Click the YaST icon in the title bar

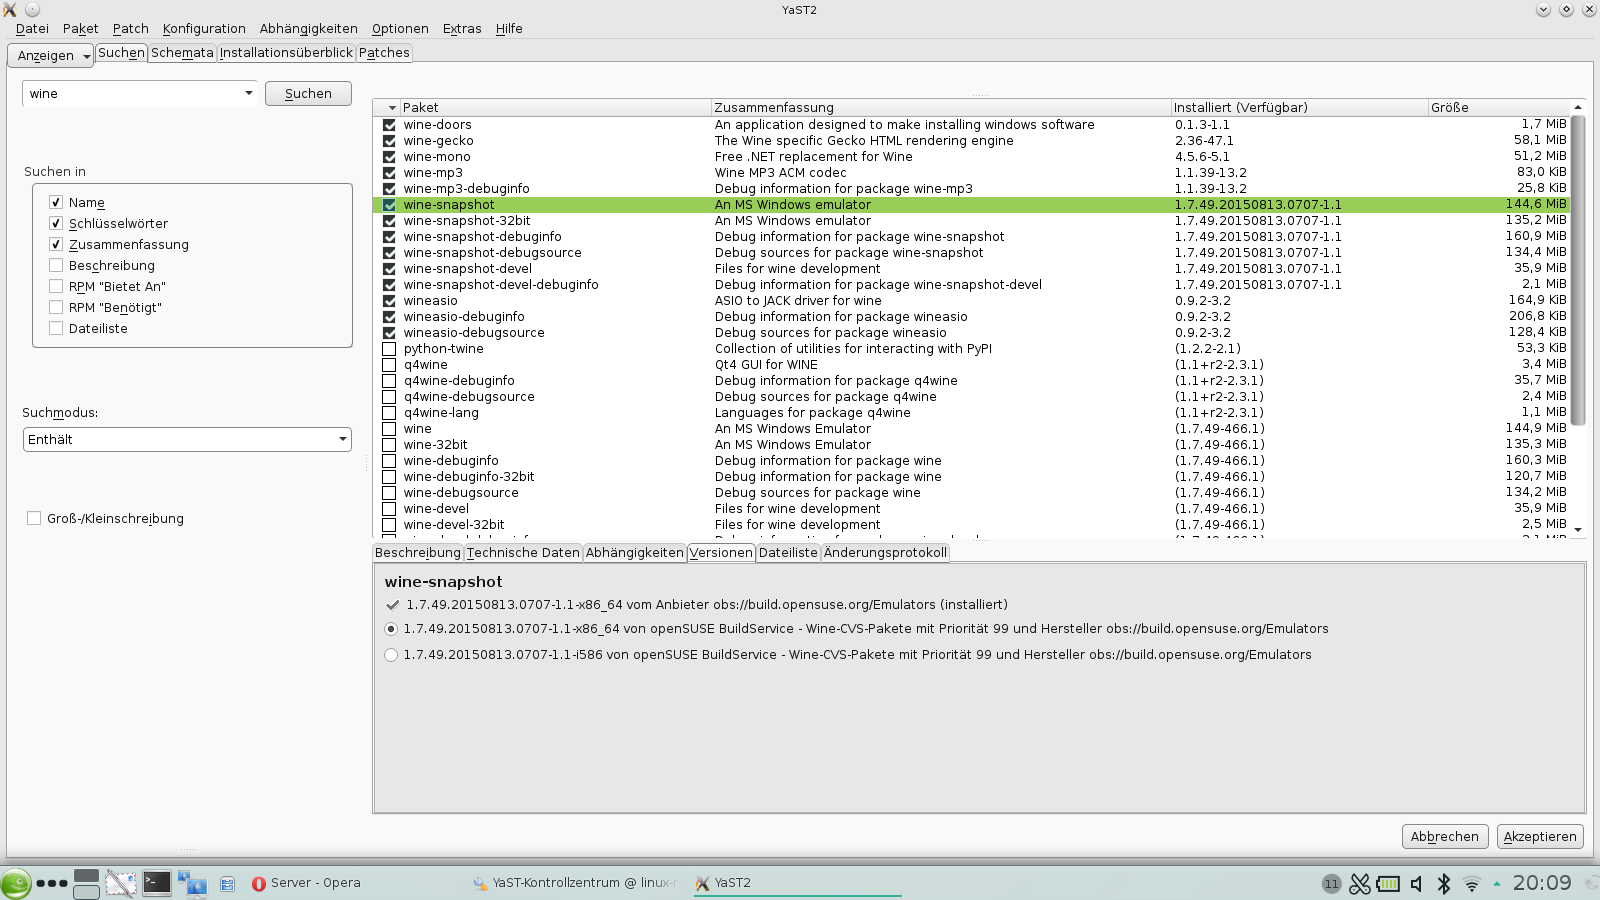click(10, 9)
